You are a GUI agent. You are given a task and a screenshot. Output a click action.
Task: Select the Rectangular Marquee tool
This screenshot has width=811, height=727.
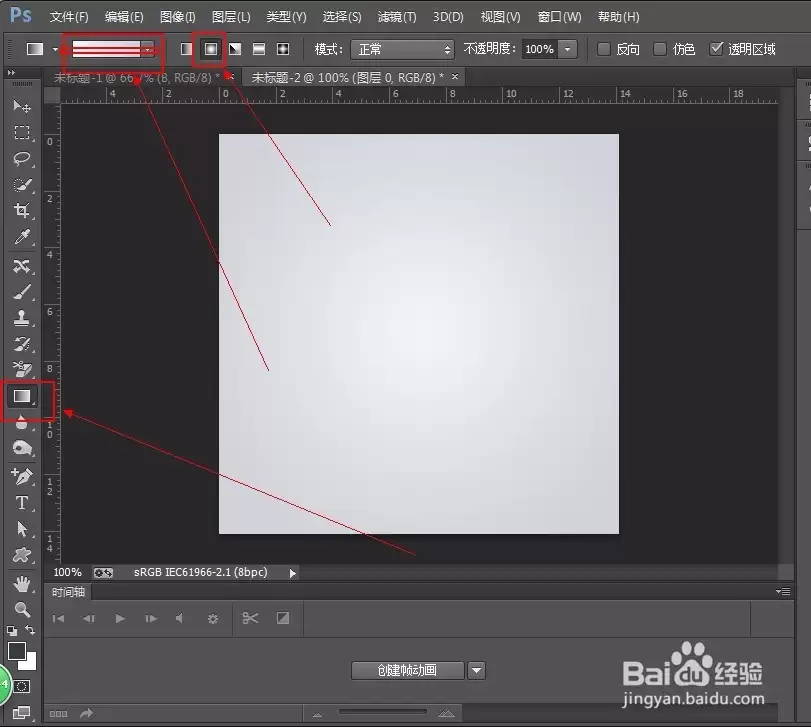coord(22,132)
